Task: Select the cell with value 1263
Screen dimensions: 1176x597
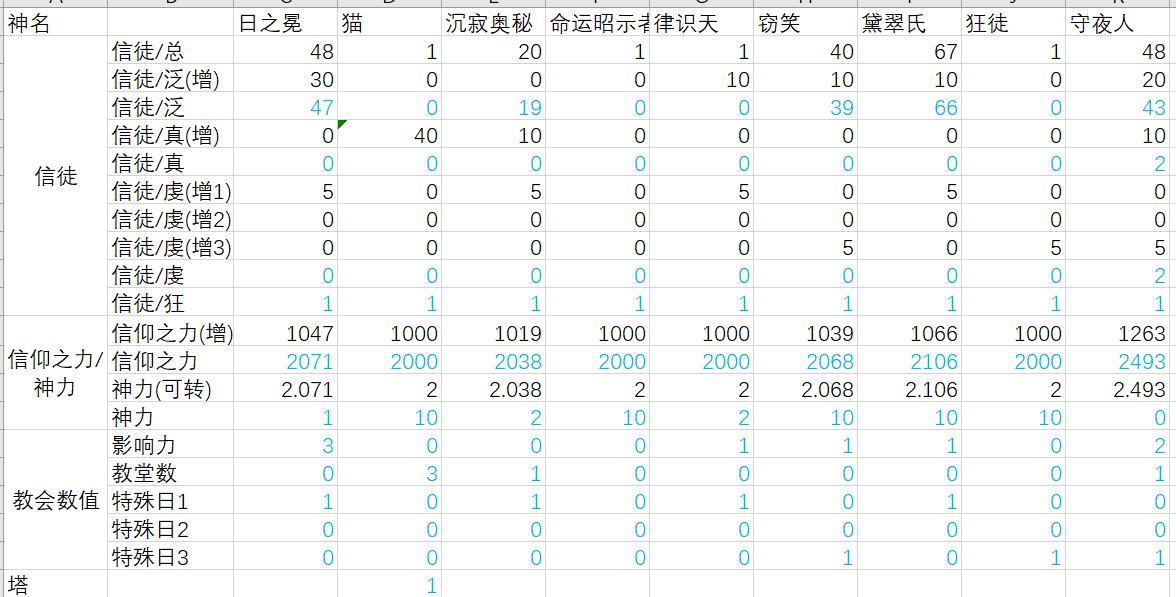Action: tap(1120, 334)
